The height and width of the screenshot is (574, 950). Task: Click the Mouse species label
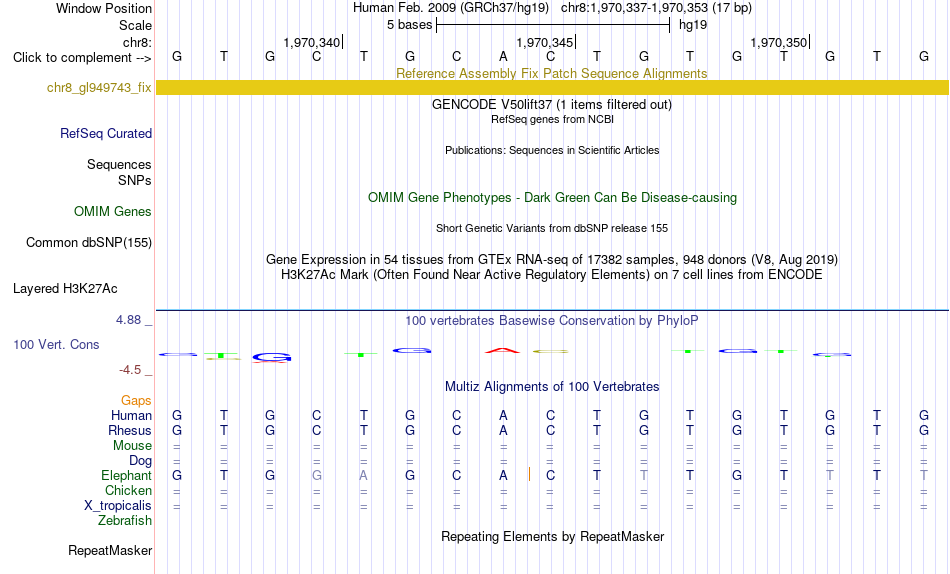point(132,446)
